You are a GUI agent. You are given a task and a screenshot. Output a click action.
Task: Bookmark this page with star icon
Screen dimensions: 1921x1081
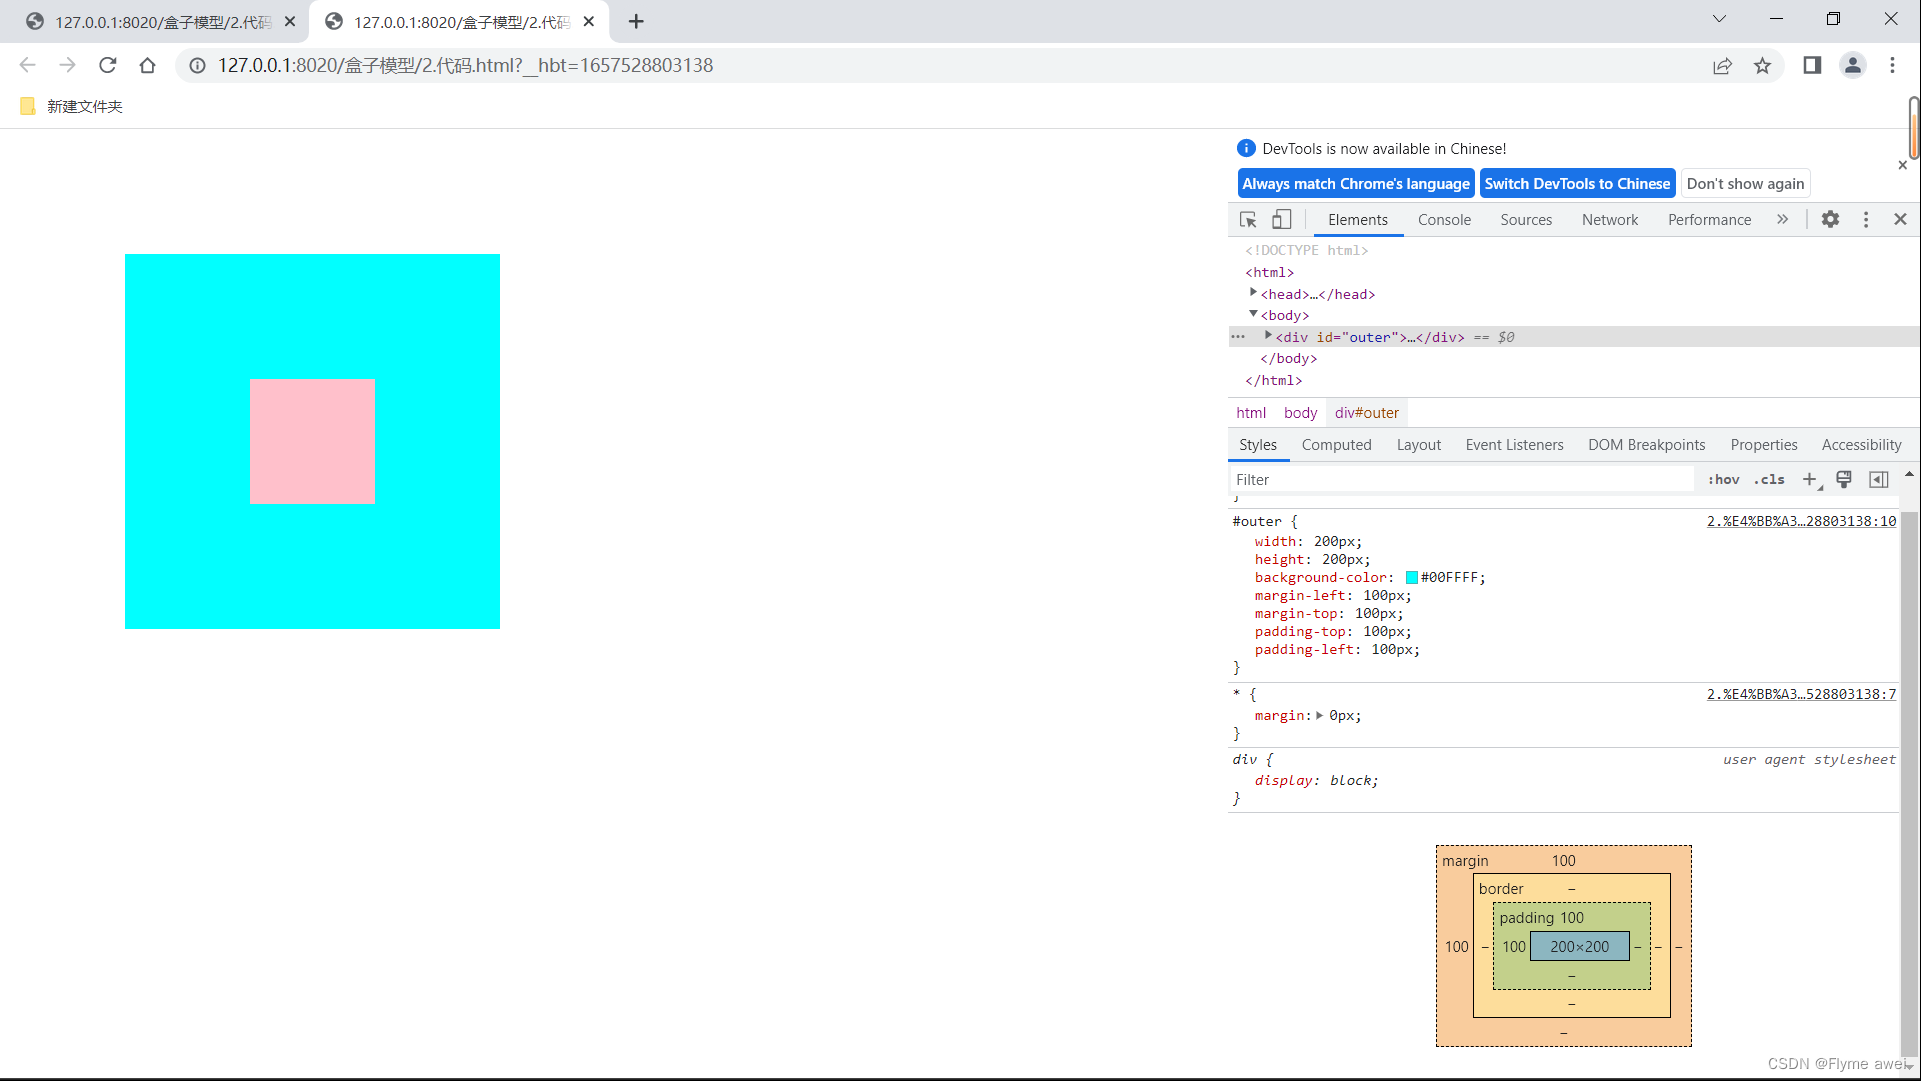[1762, 66]
